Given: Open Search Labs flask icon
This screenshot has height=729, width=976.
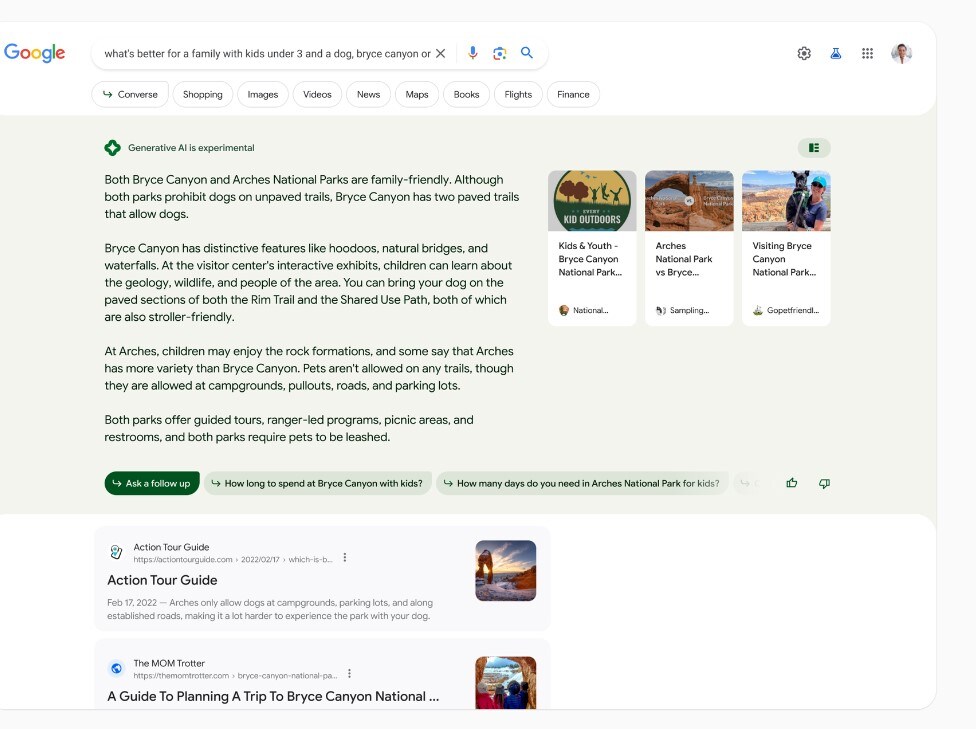Looking at the screenshot, I should (836, 54).
